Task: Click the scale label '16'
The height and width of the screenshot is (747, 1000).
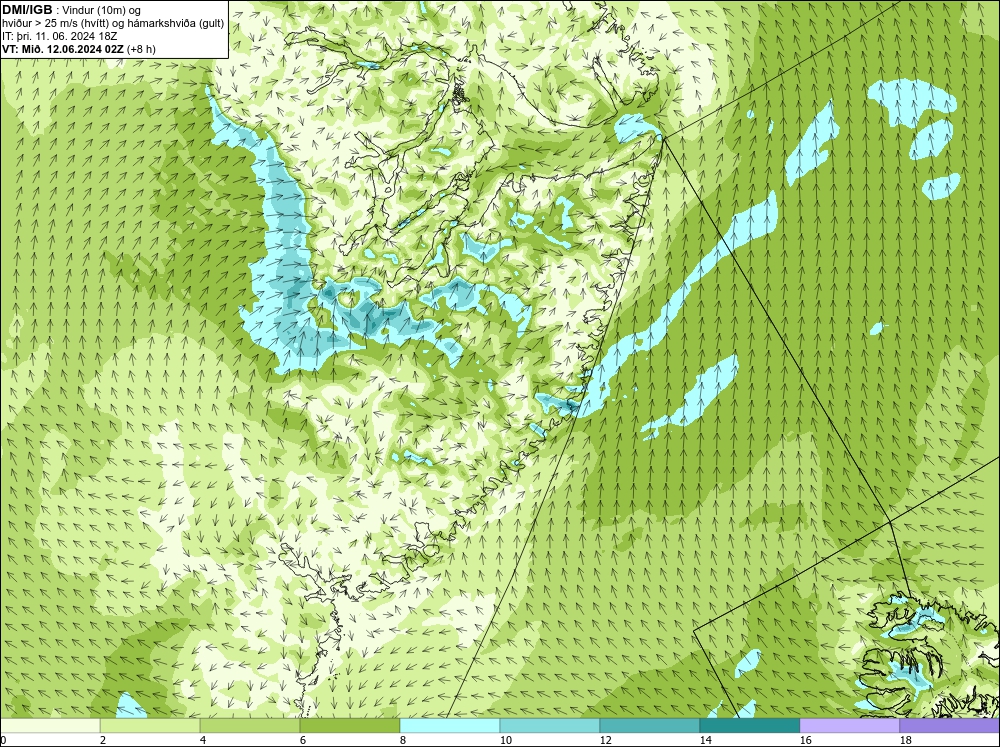Action: pyautogui.click(x=806, y=740)
